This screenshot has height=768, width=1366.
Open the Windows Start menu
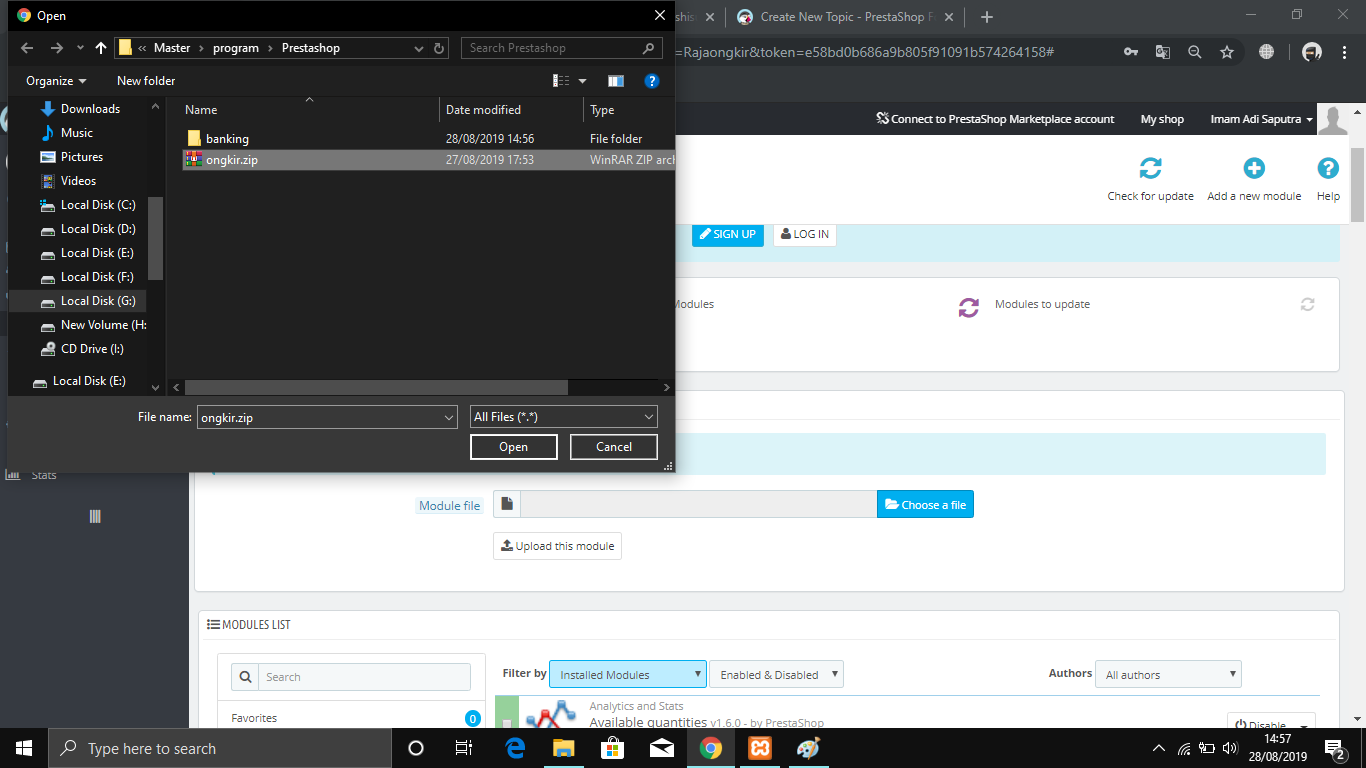(24, 748)
